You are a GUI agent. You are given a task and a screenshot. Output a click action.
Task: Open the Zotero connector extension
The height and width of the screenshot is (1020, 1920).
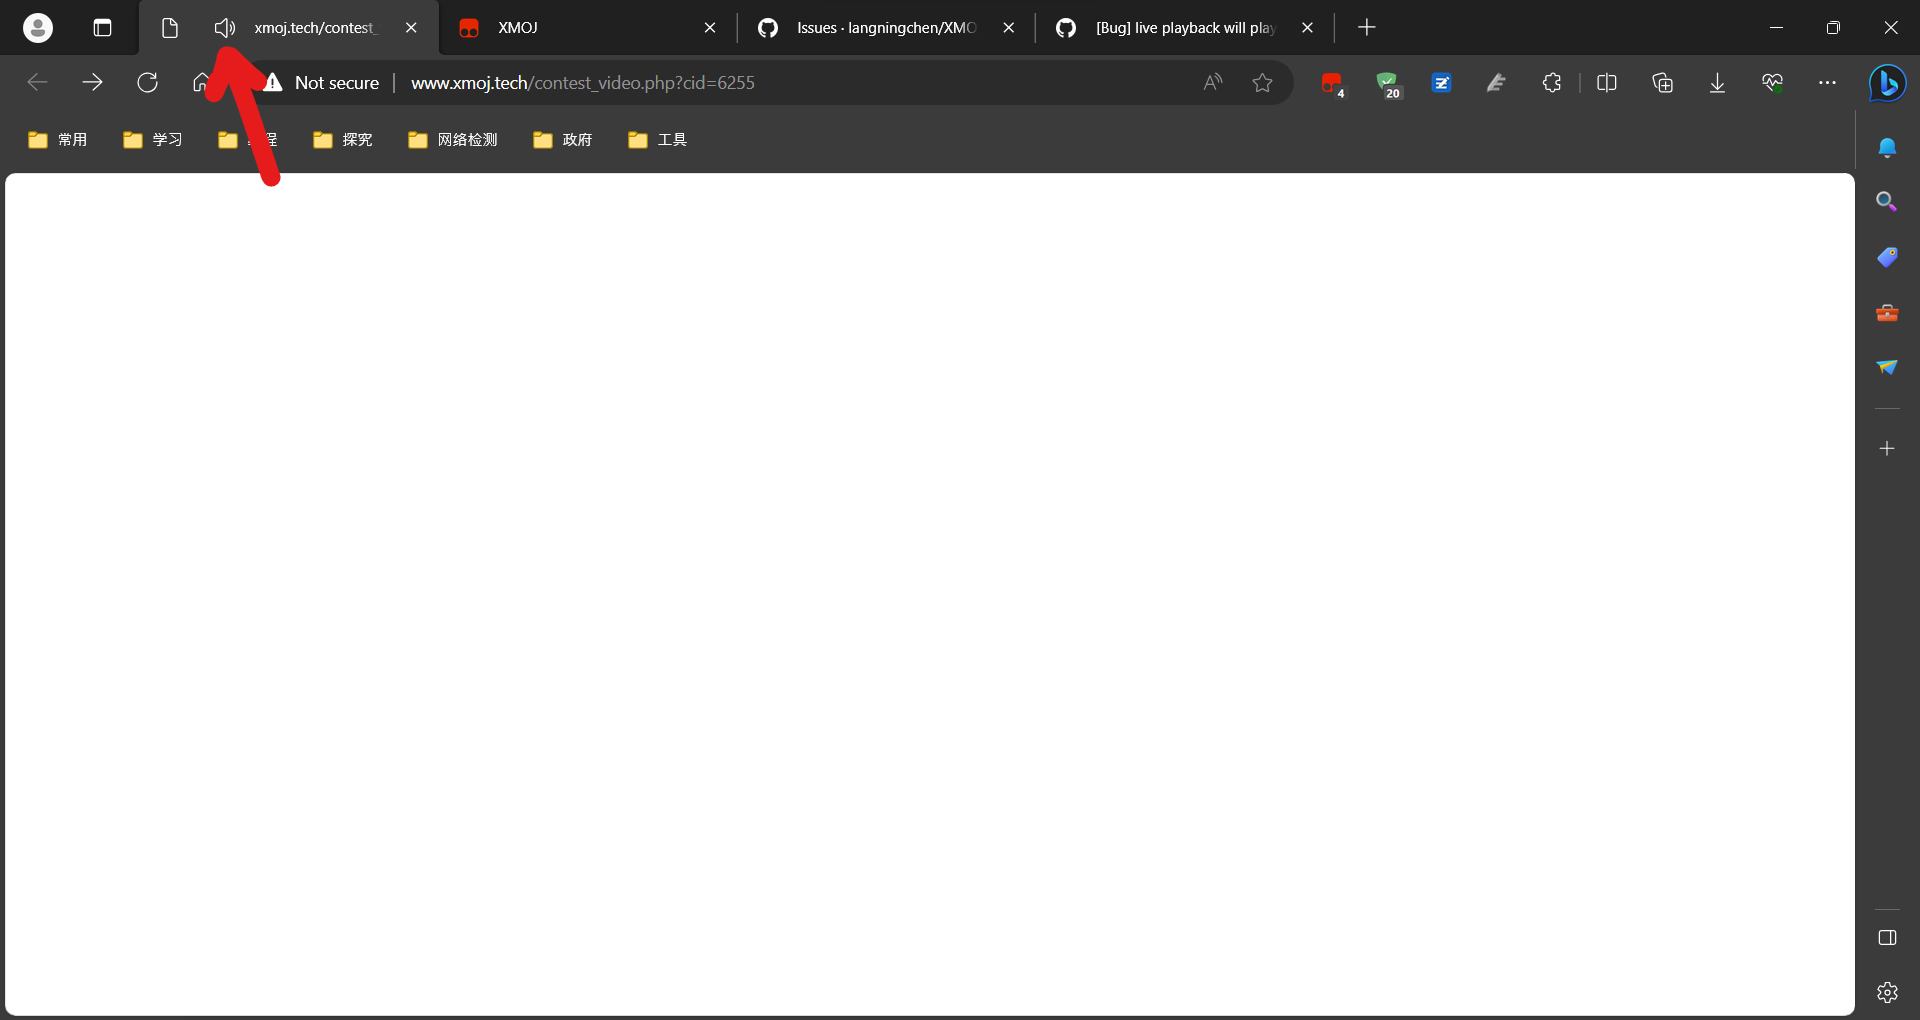point(1441,83)
